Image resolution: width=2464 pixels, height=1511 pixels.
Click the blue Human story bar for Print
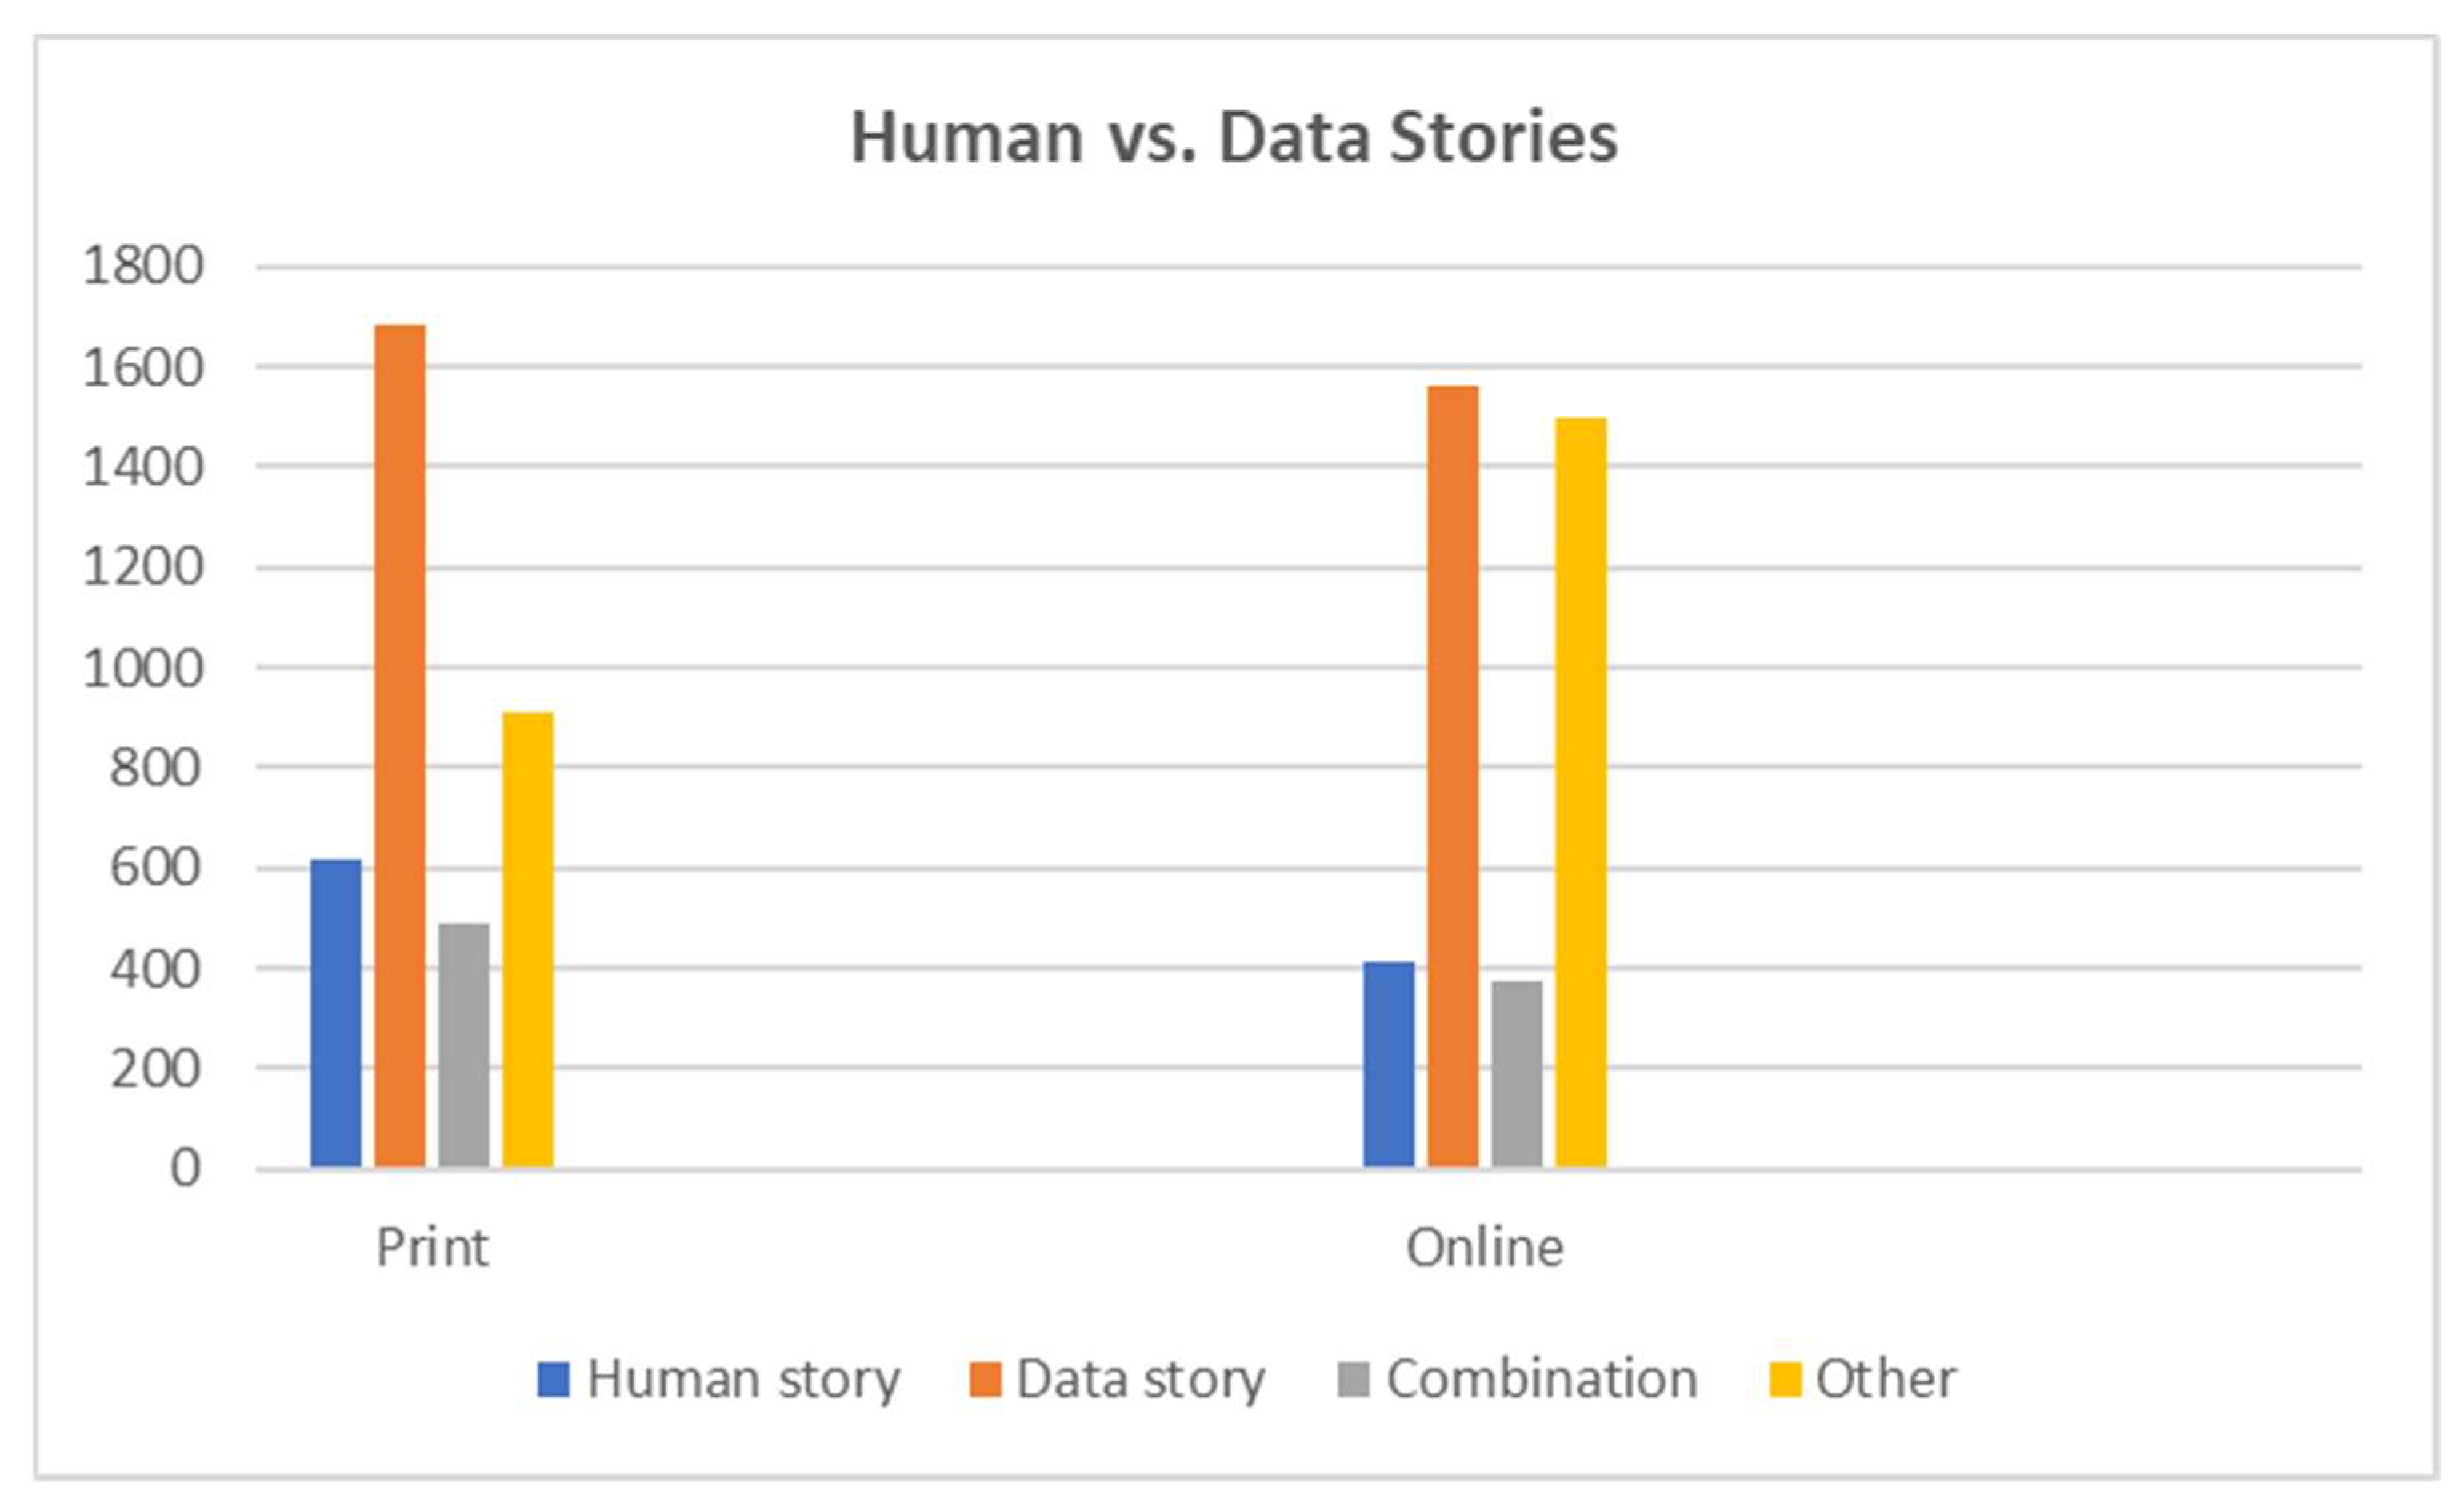point(336,1012)
